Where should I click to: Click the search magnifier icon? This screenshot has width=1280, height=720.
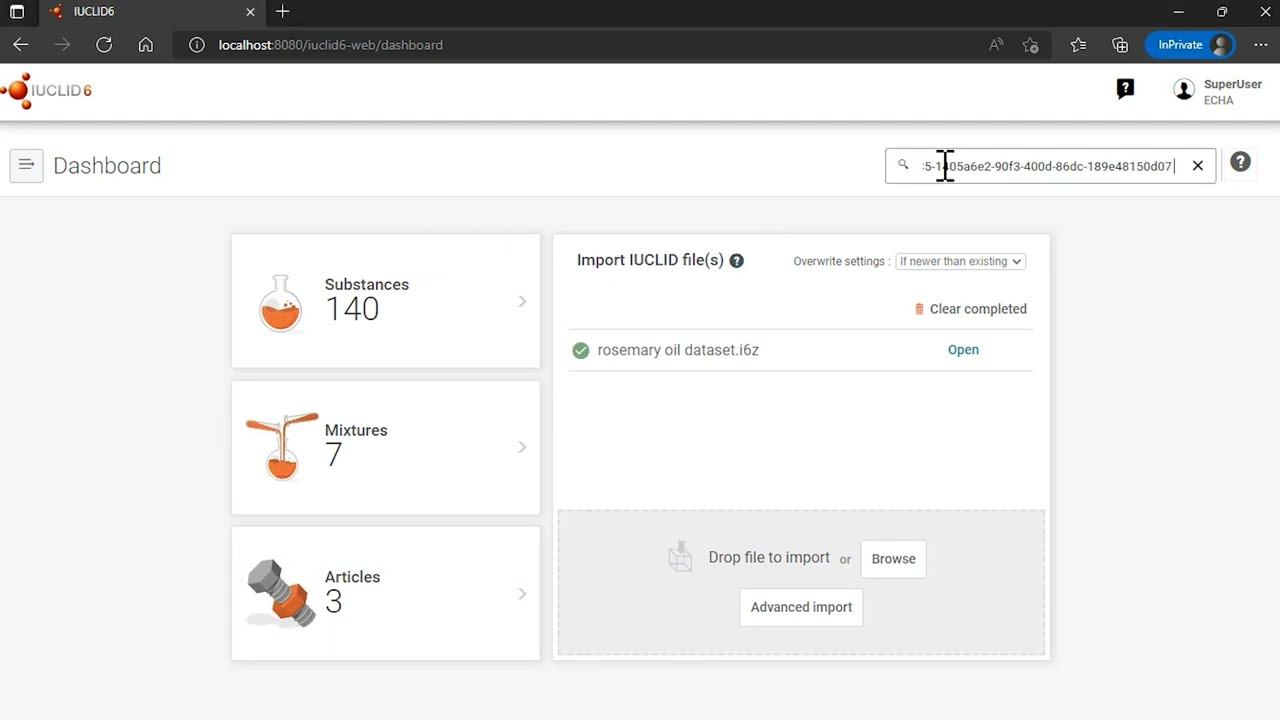pos(903,165)
